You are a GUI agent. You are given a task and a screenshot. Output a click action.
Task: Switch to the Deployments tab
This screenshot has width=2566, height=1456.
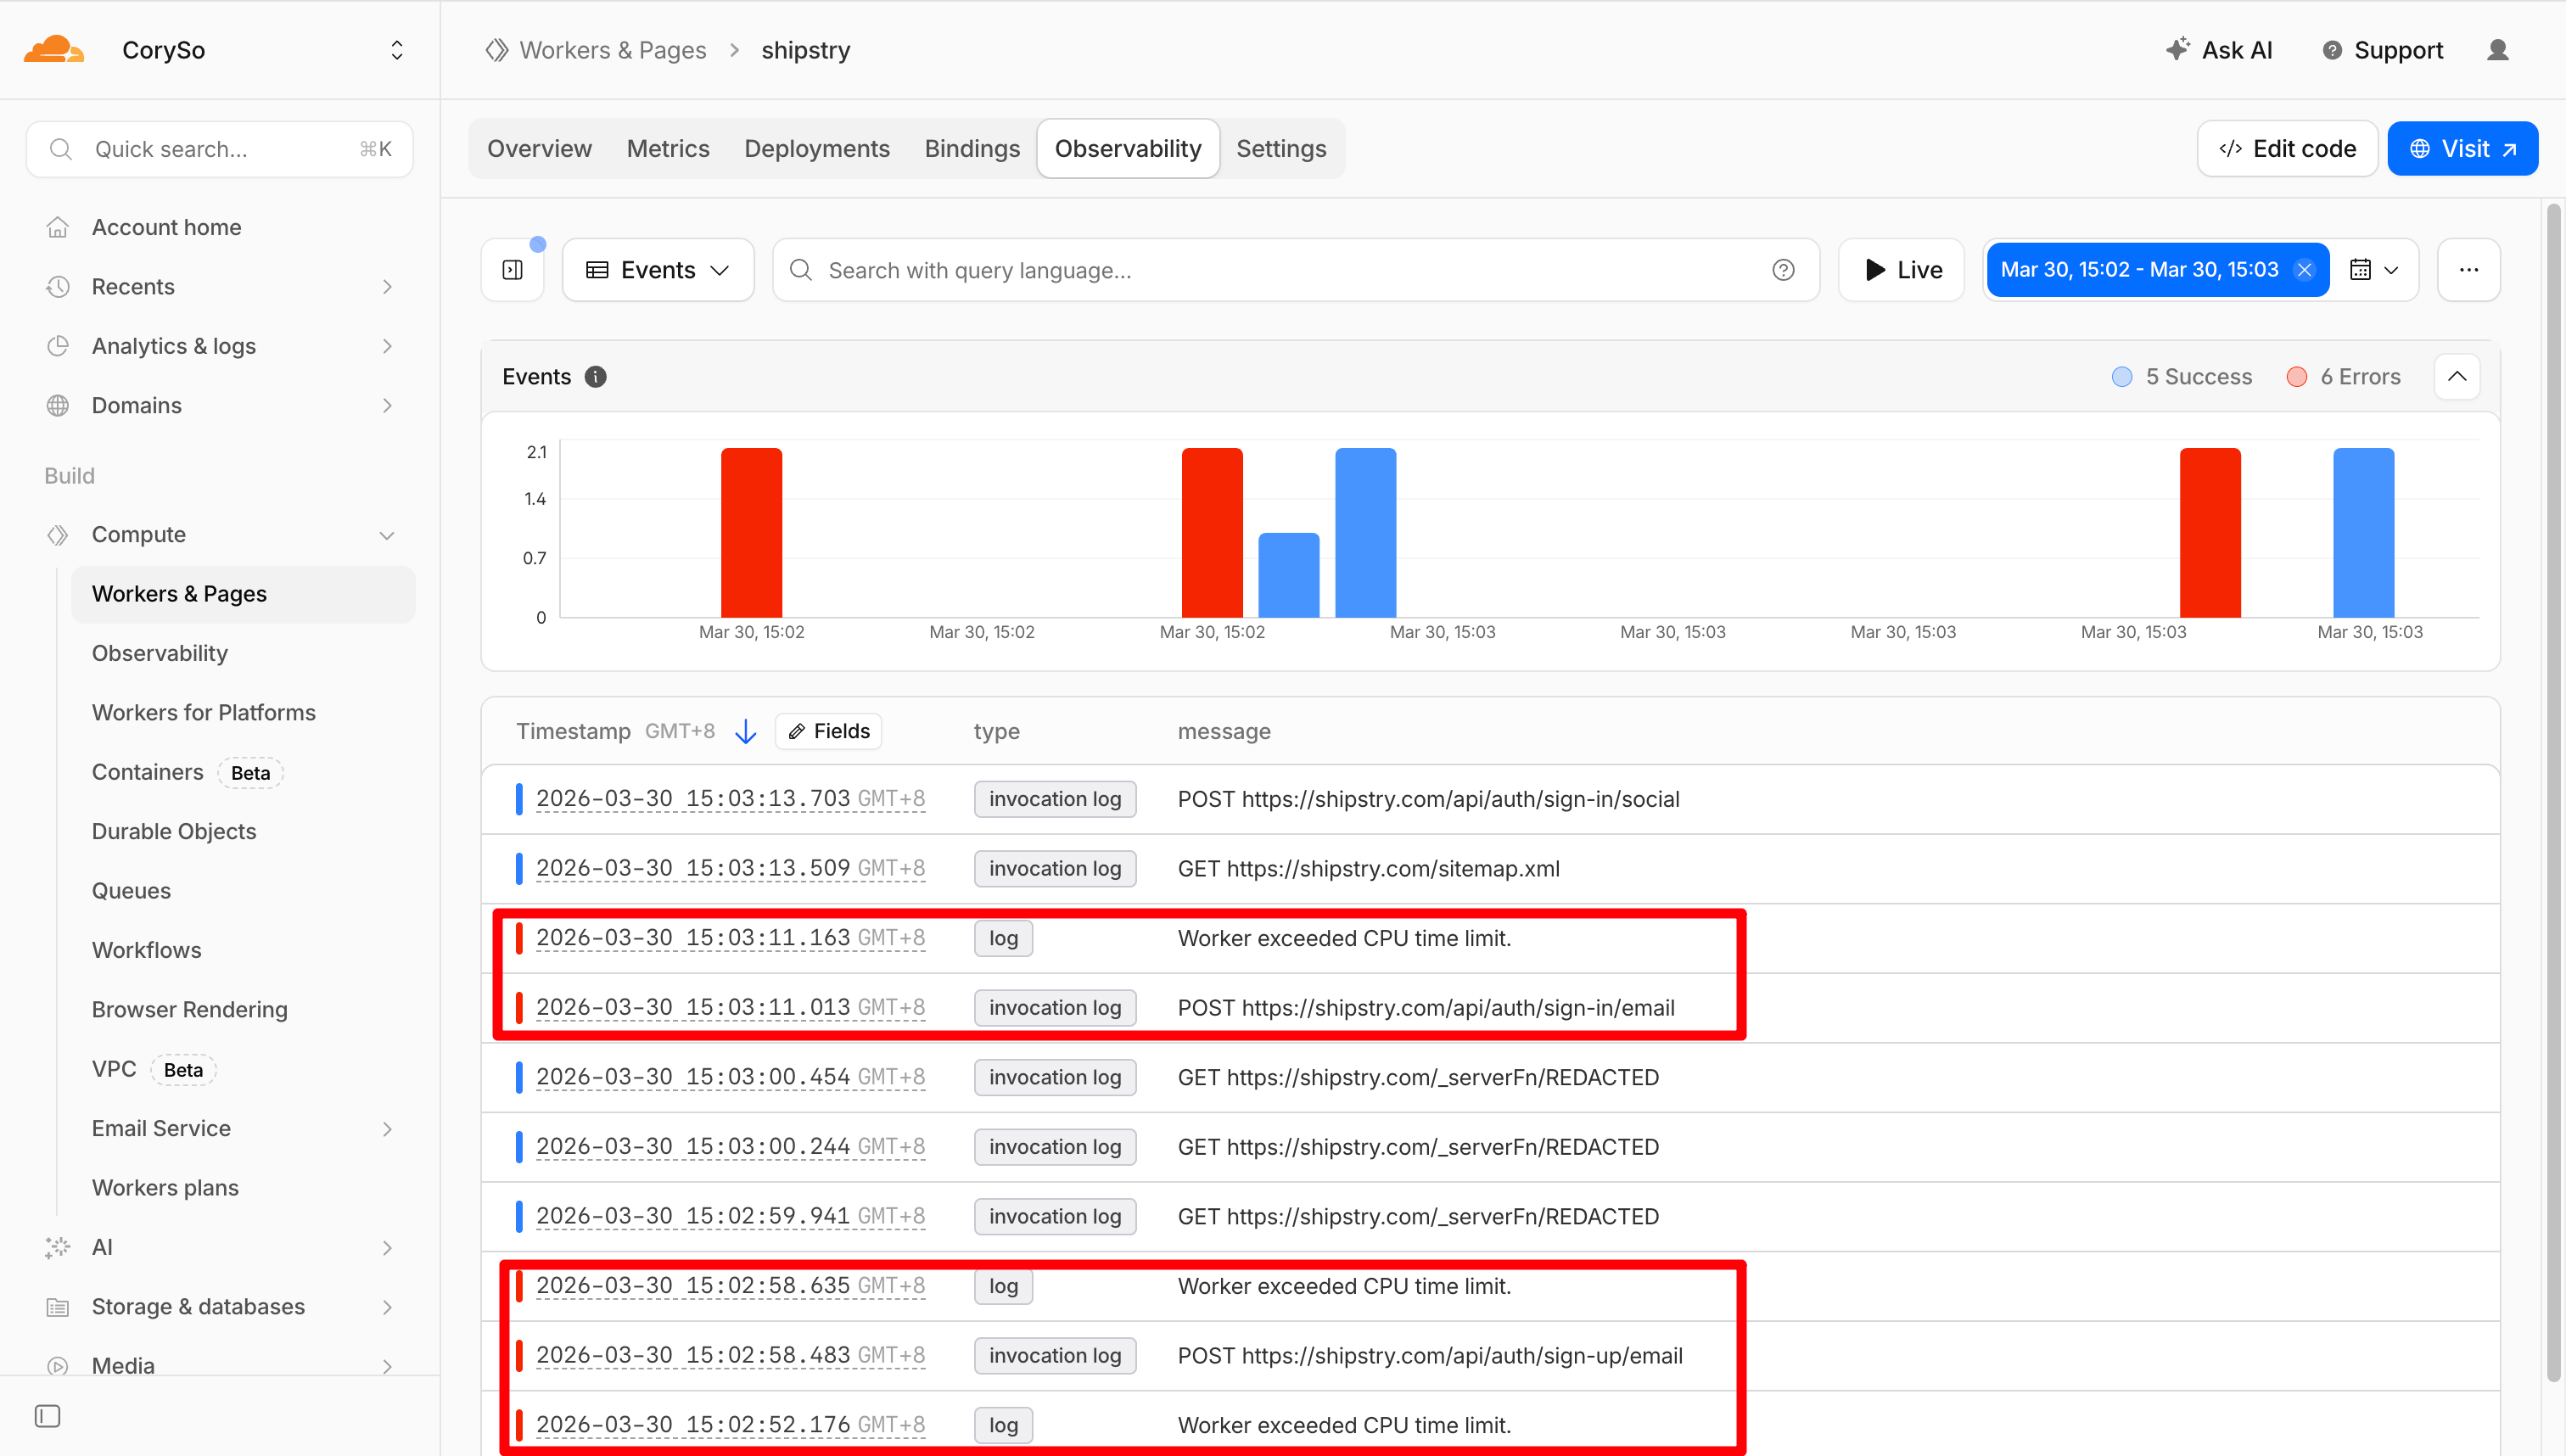816,149
